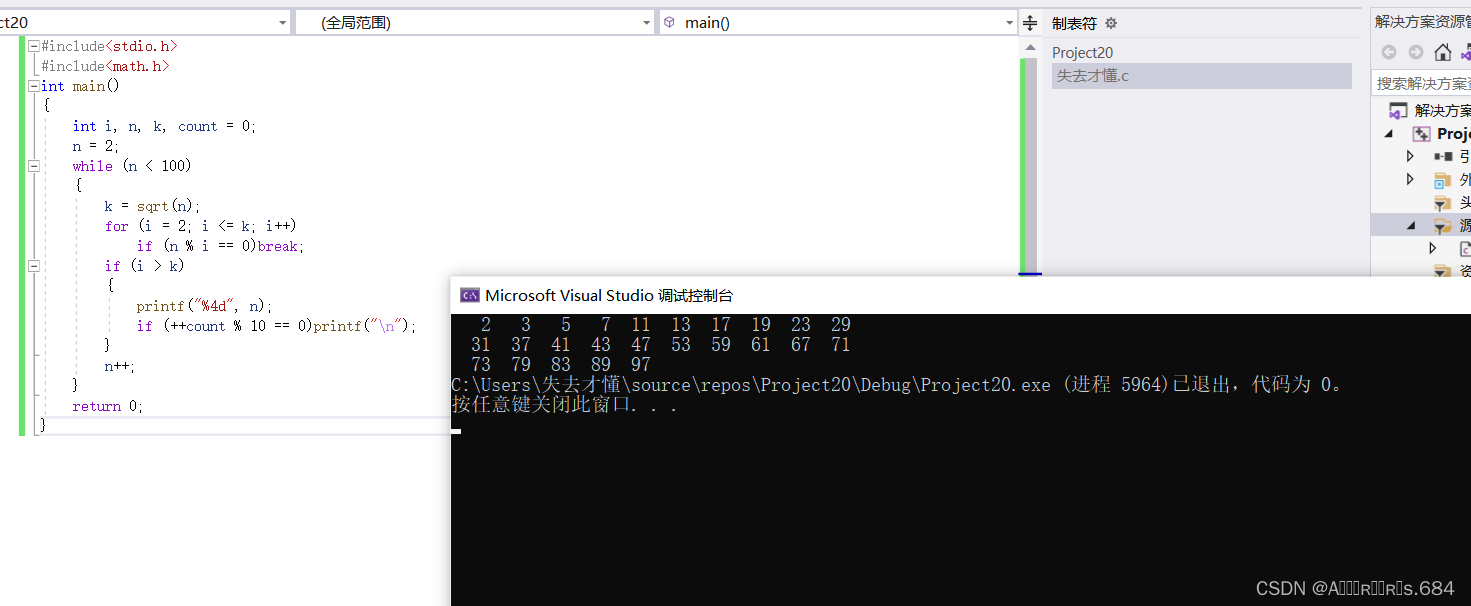Click the resource files filter folder icon
This screenshot has width=1471, height=606.
pos(1443,271)
